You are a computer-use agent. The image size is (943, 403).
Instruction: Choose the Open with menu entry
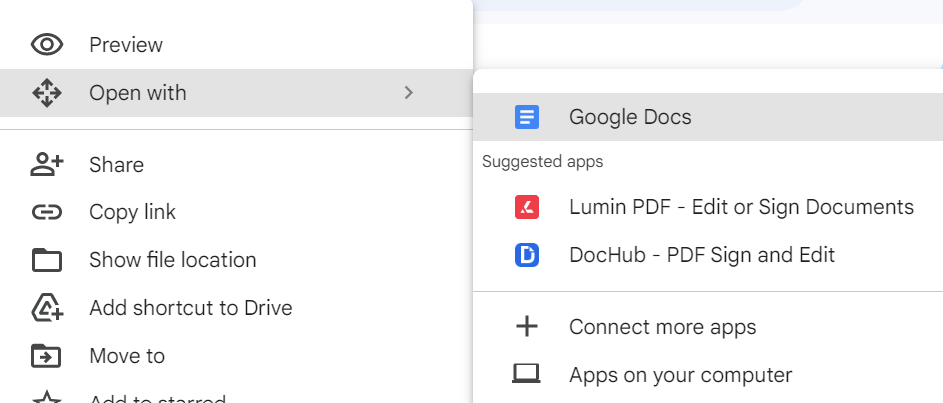tap(236, 93)
